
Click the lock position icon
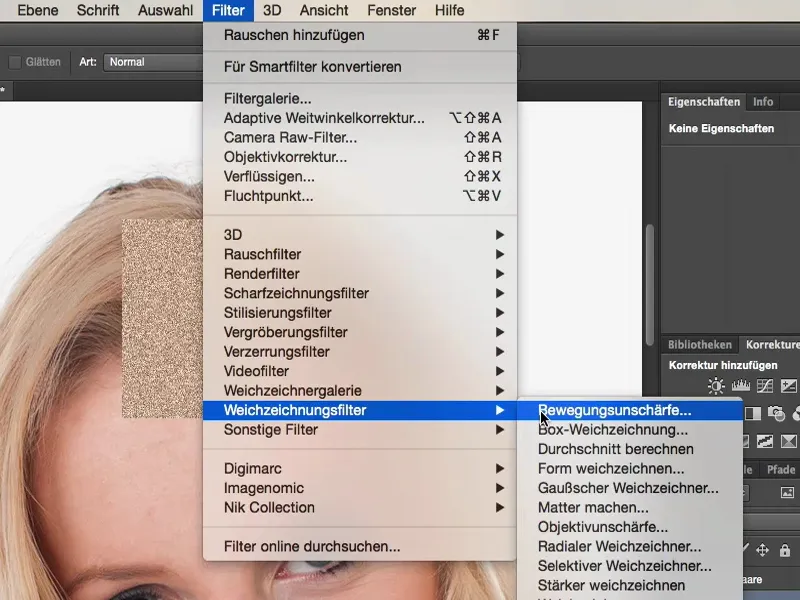pyautogui.click(x=762, y=550)
